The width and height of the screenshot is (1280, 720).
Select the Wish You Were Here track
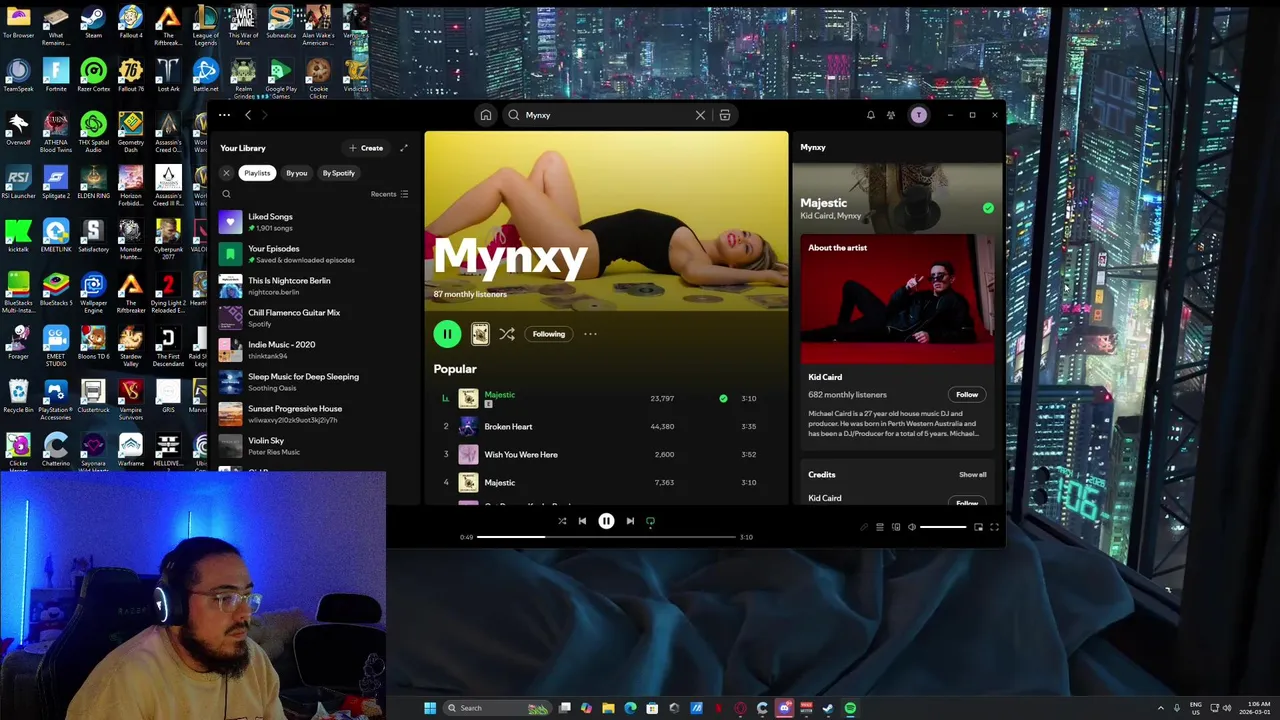coord(606,454)
